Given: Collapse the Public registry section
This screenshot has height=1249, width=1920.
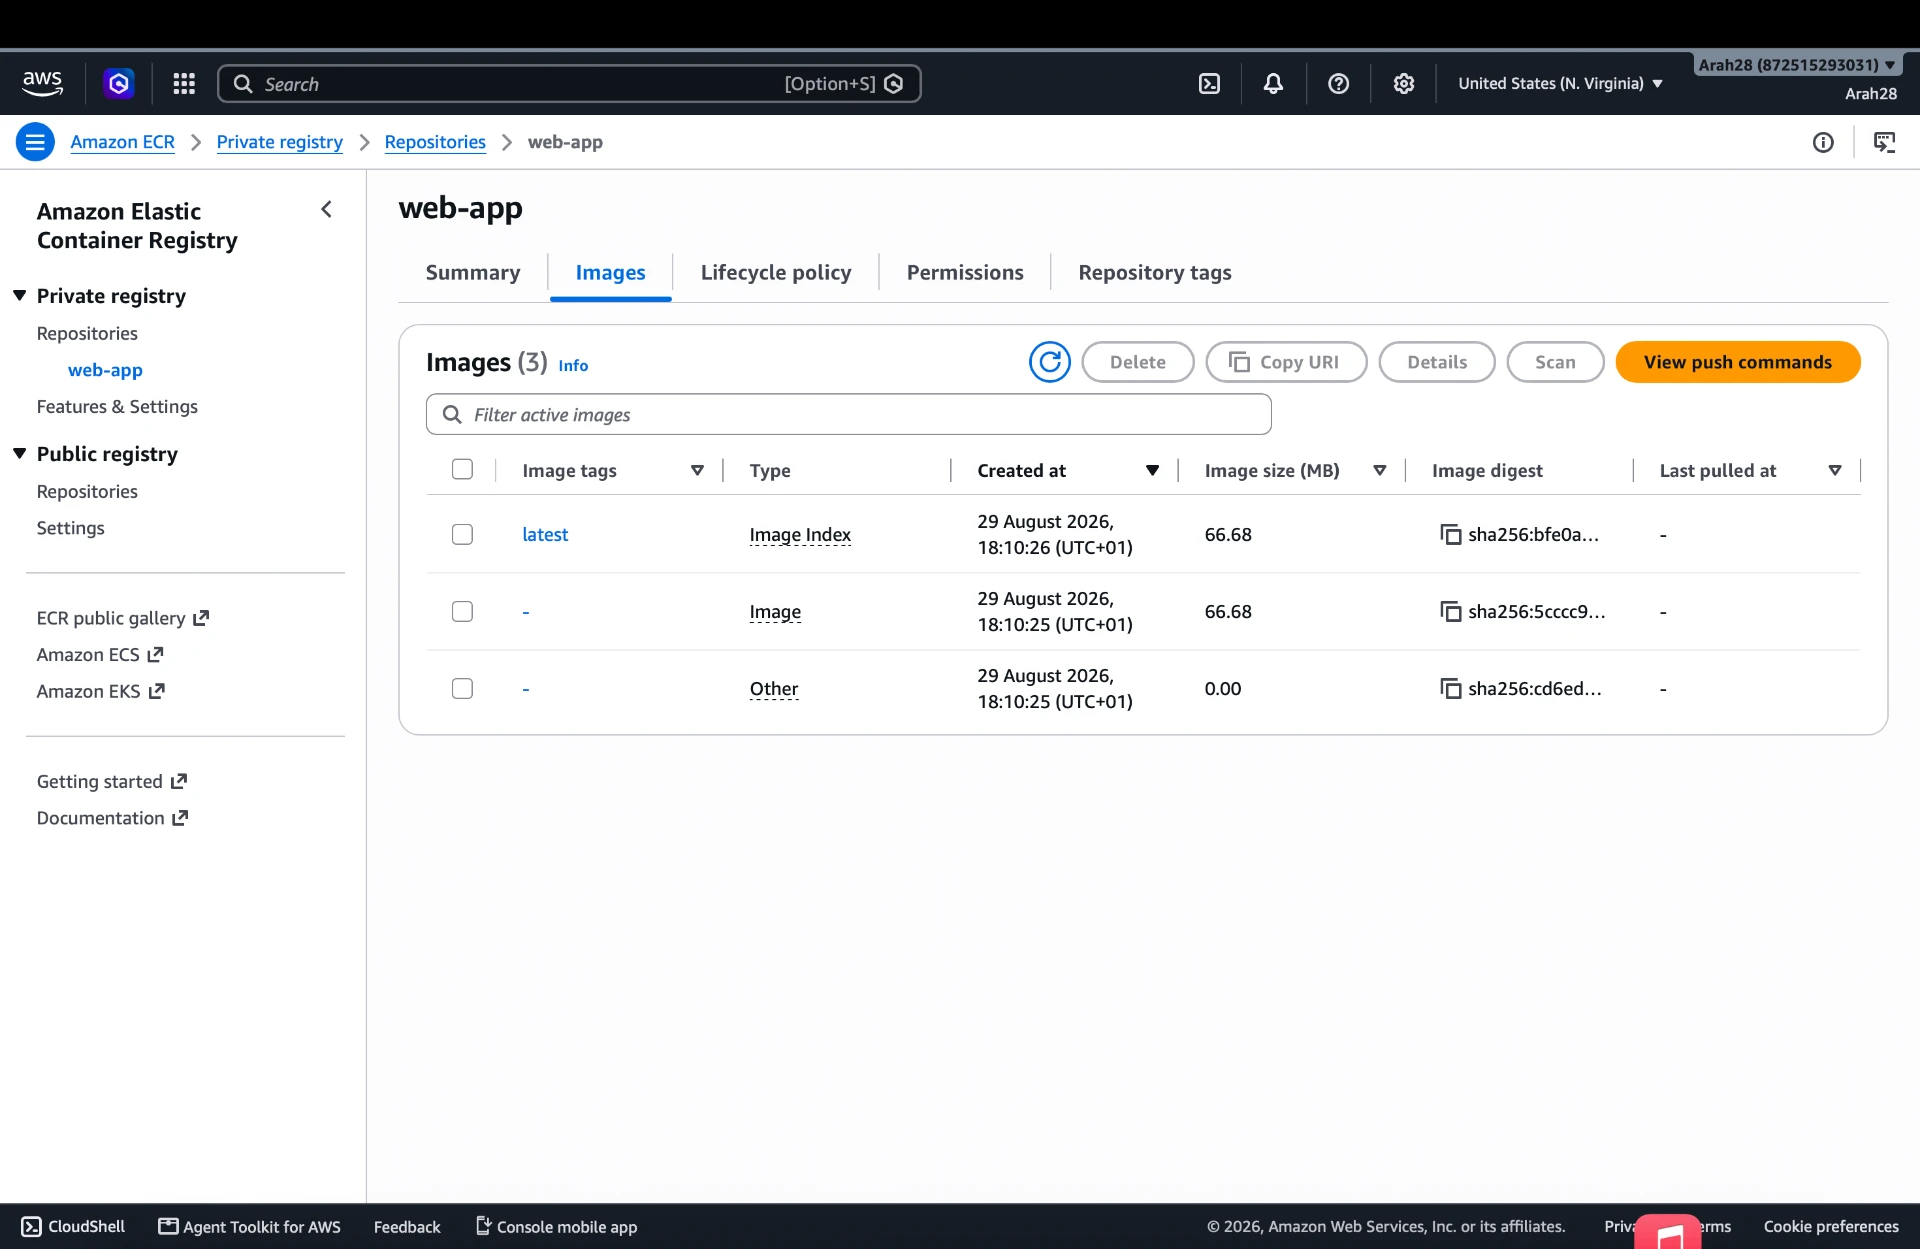Looking at the screenshot, I should point(19,454).
